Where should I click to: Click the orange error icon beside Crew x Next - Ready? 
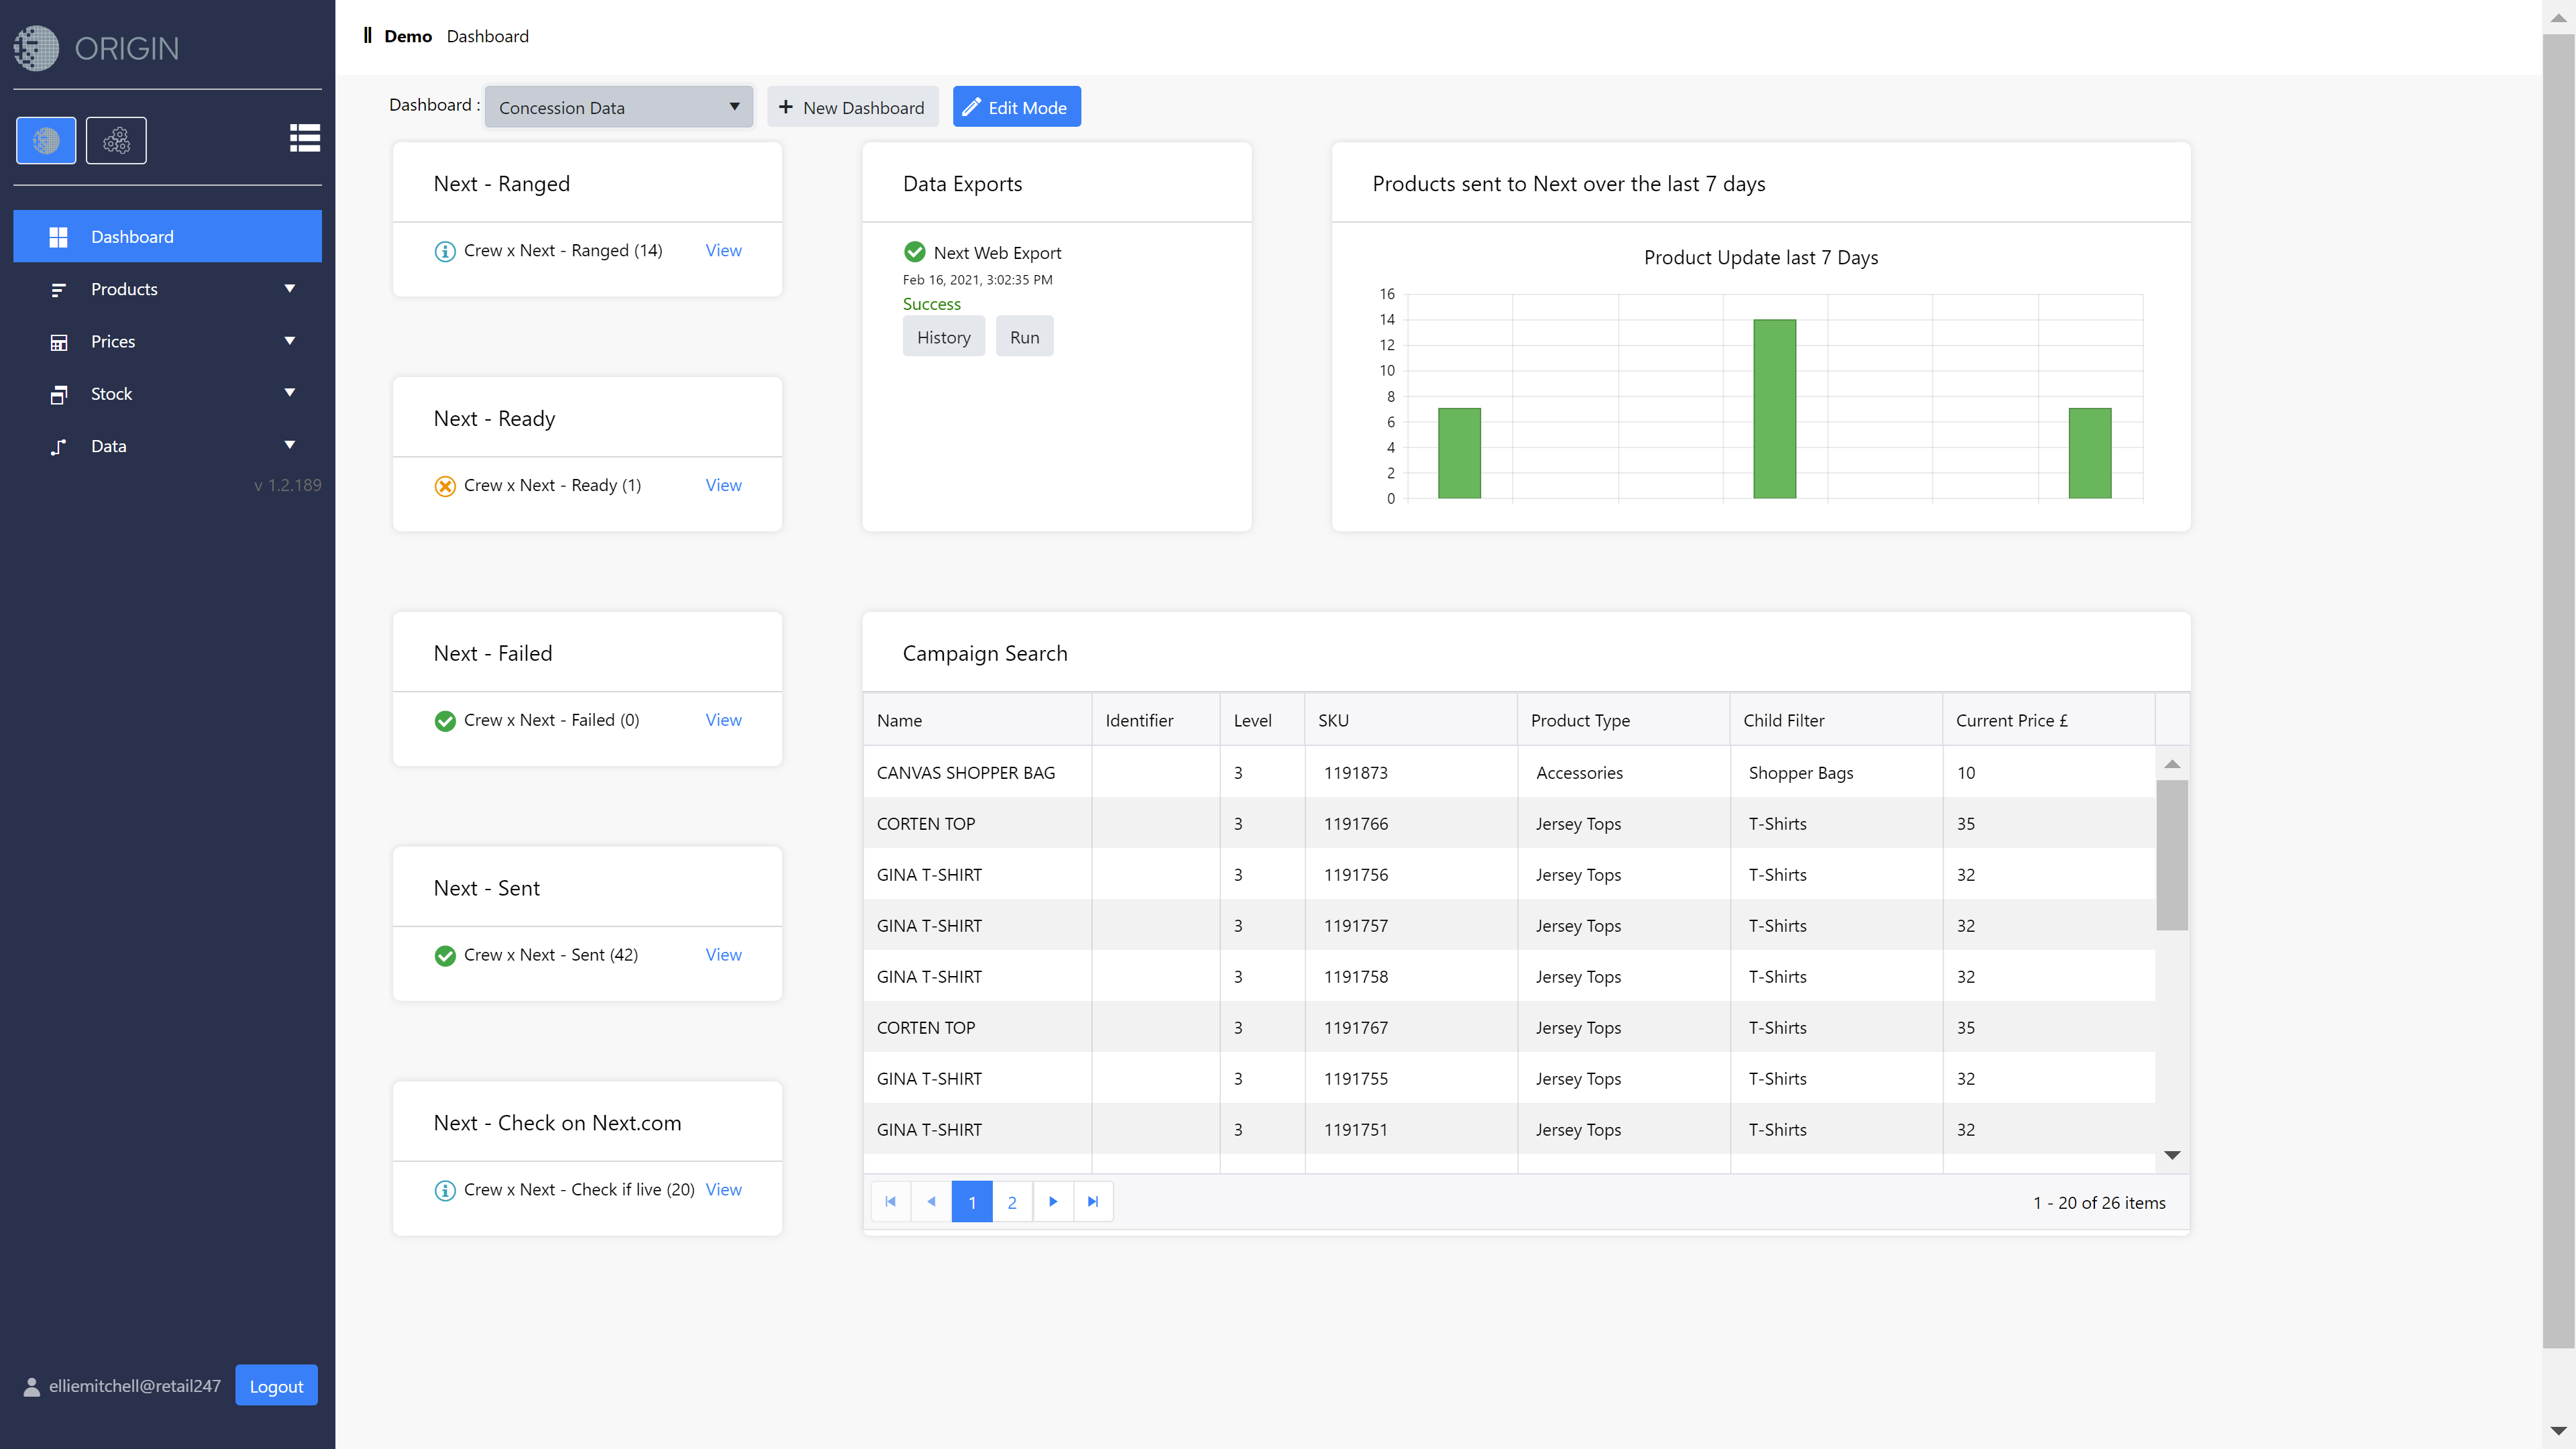point(445,486)
